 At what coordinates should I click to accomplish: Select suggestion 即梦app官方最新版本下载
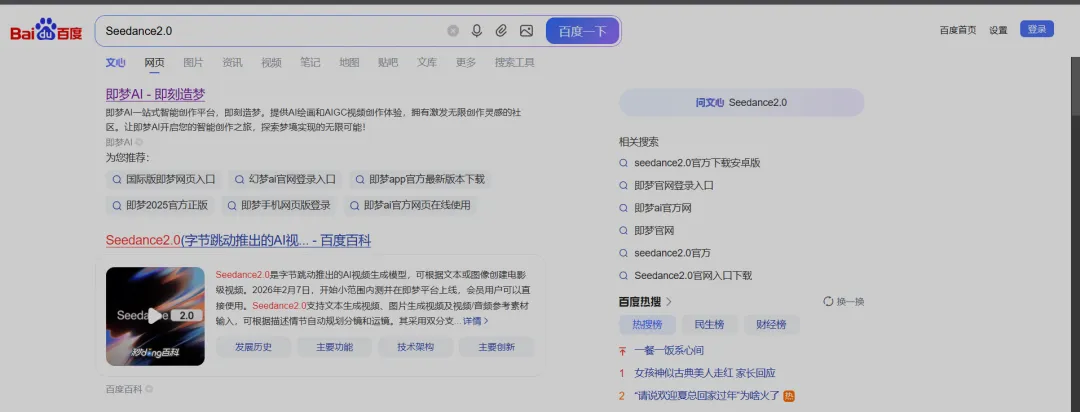click(420, 179)
